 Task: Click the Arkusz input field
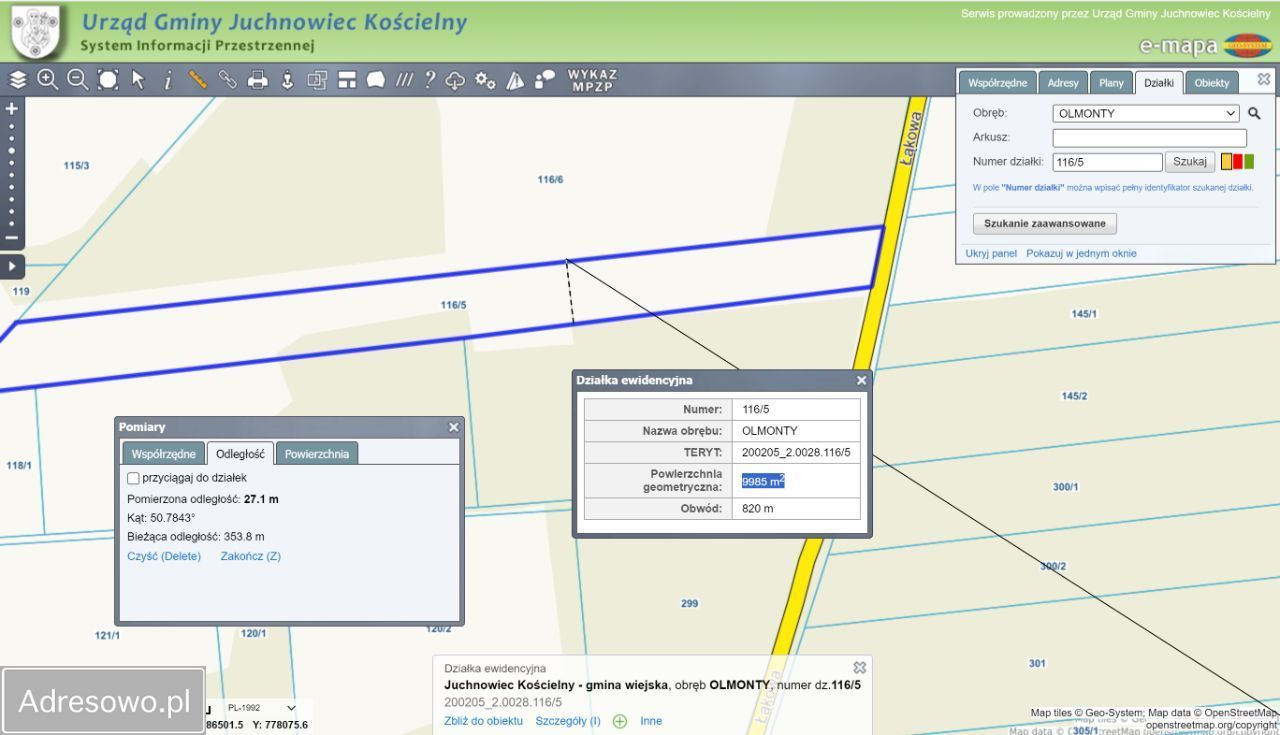pyautogui.click(x=1149, y=138)
